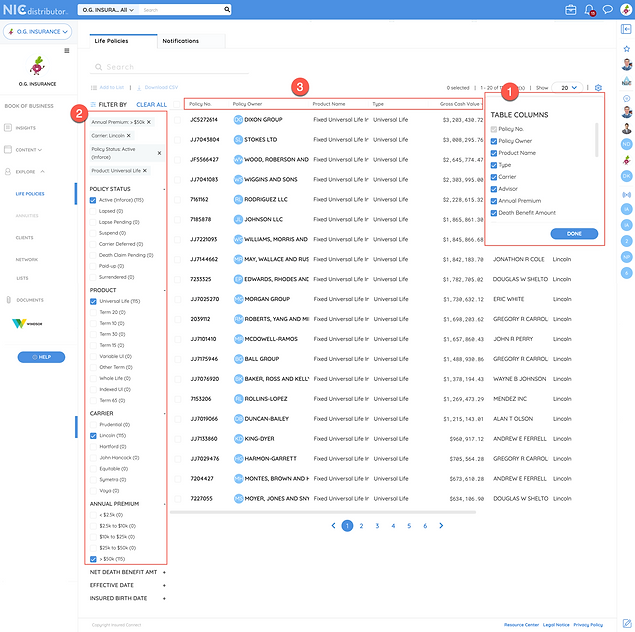Uncheck Annual Premium table column
Image resolution: width=635 pixels, height=632 pixels.
click(494, 201)
